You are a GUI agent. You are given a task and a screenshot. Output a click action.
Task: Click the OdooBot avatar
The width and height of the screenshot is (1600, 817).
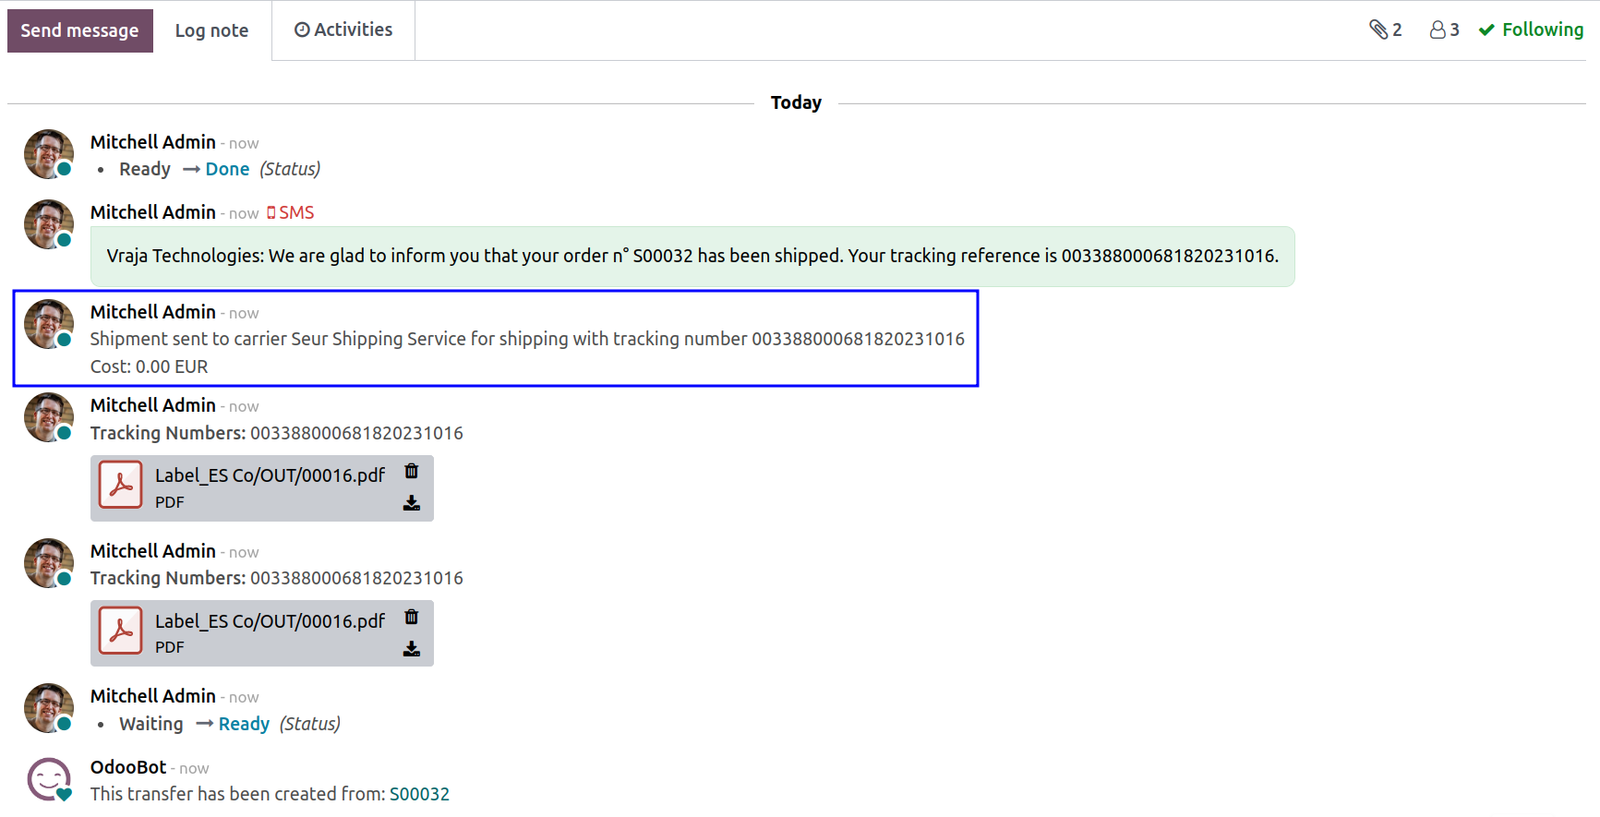point(49,779)
